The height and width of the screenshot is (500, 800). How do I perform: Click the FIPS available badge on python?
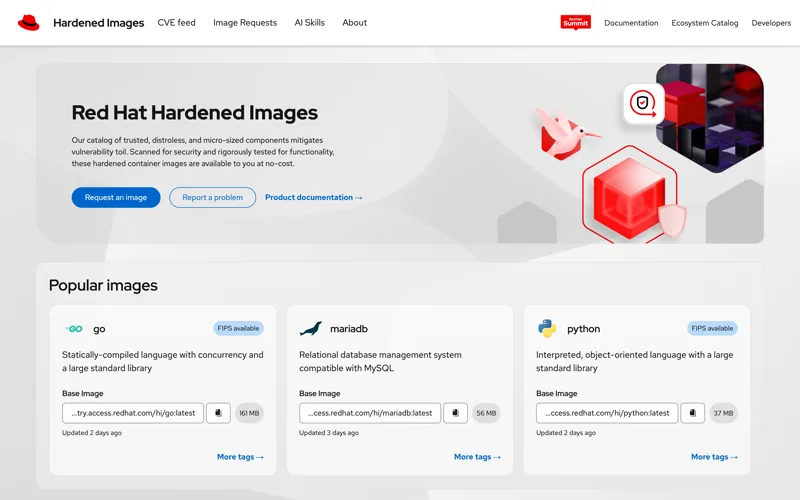712,328
